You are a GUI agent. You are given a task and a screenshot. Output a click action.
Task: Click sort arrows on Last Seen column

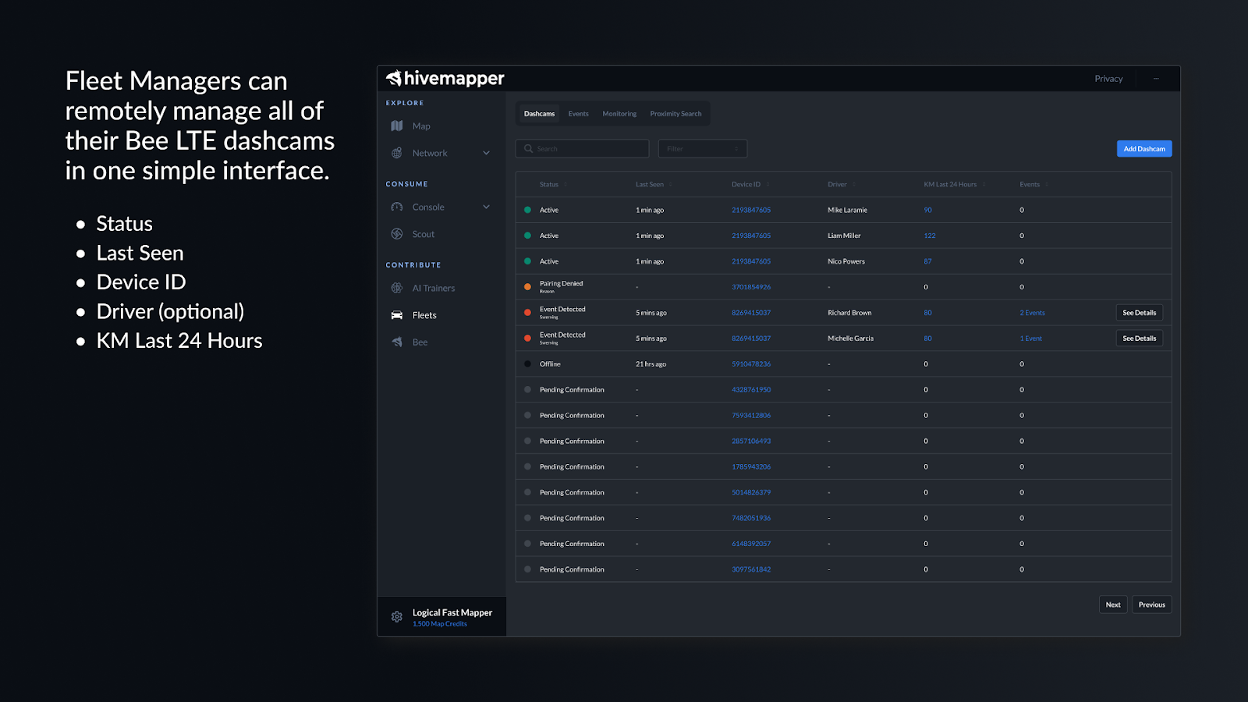[670, 185]
